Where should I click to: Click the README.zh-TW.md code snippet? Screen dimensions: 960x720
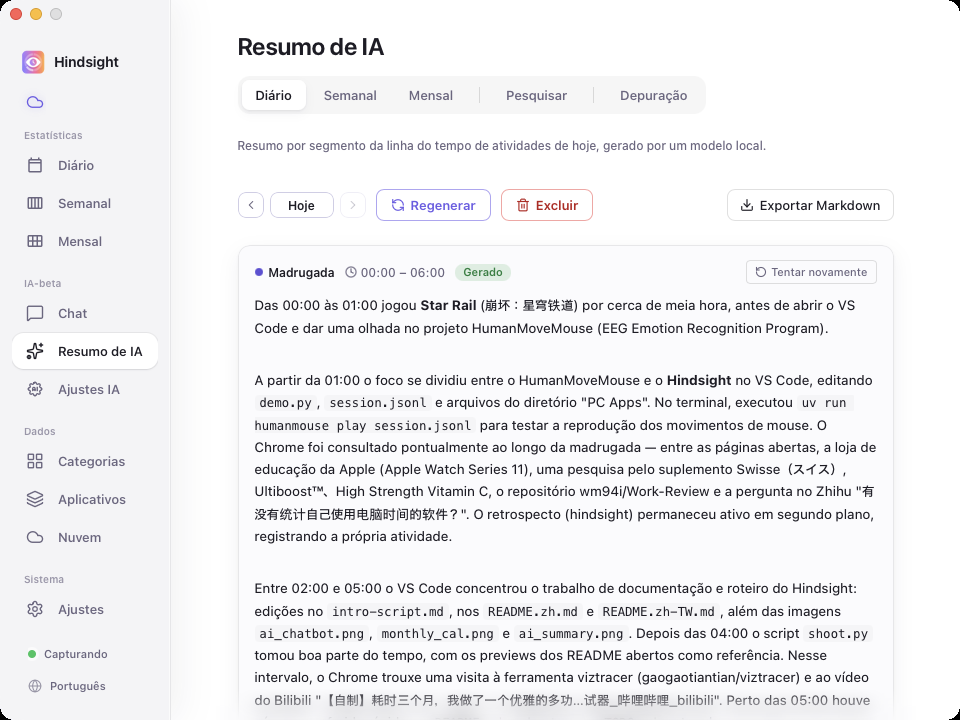coord(659,612)
